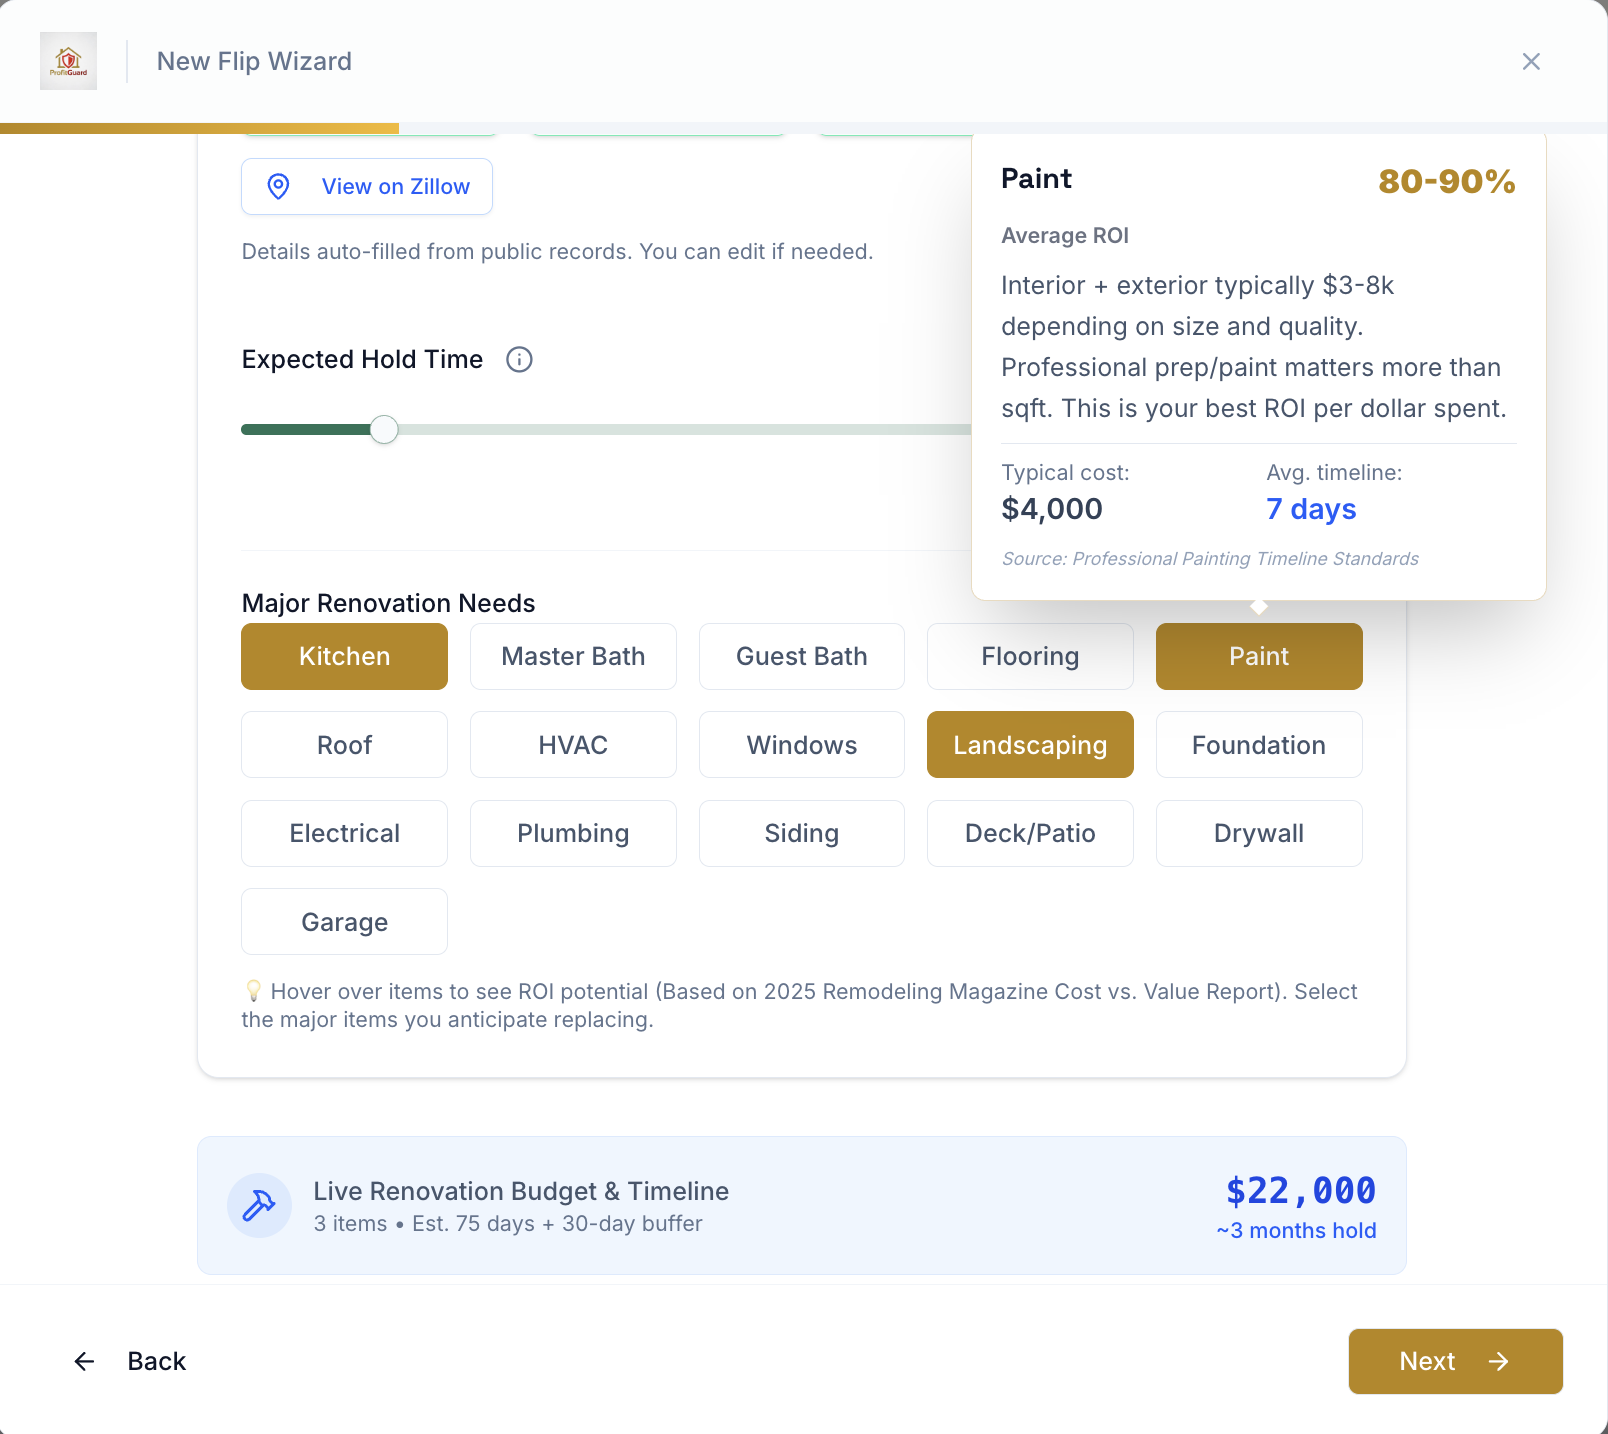Enable the Flooring renovation option
Viewport: 1608px width, 1434px height.
point(1030,656)
